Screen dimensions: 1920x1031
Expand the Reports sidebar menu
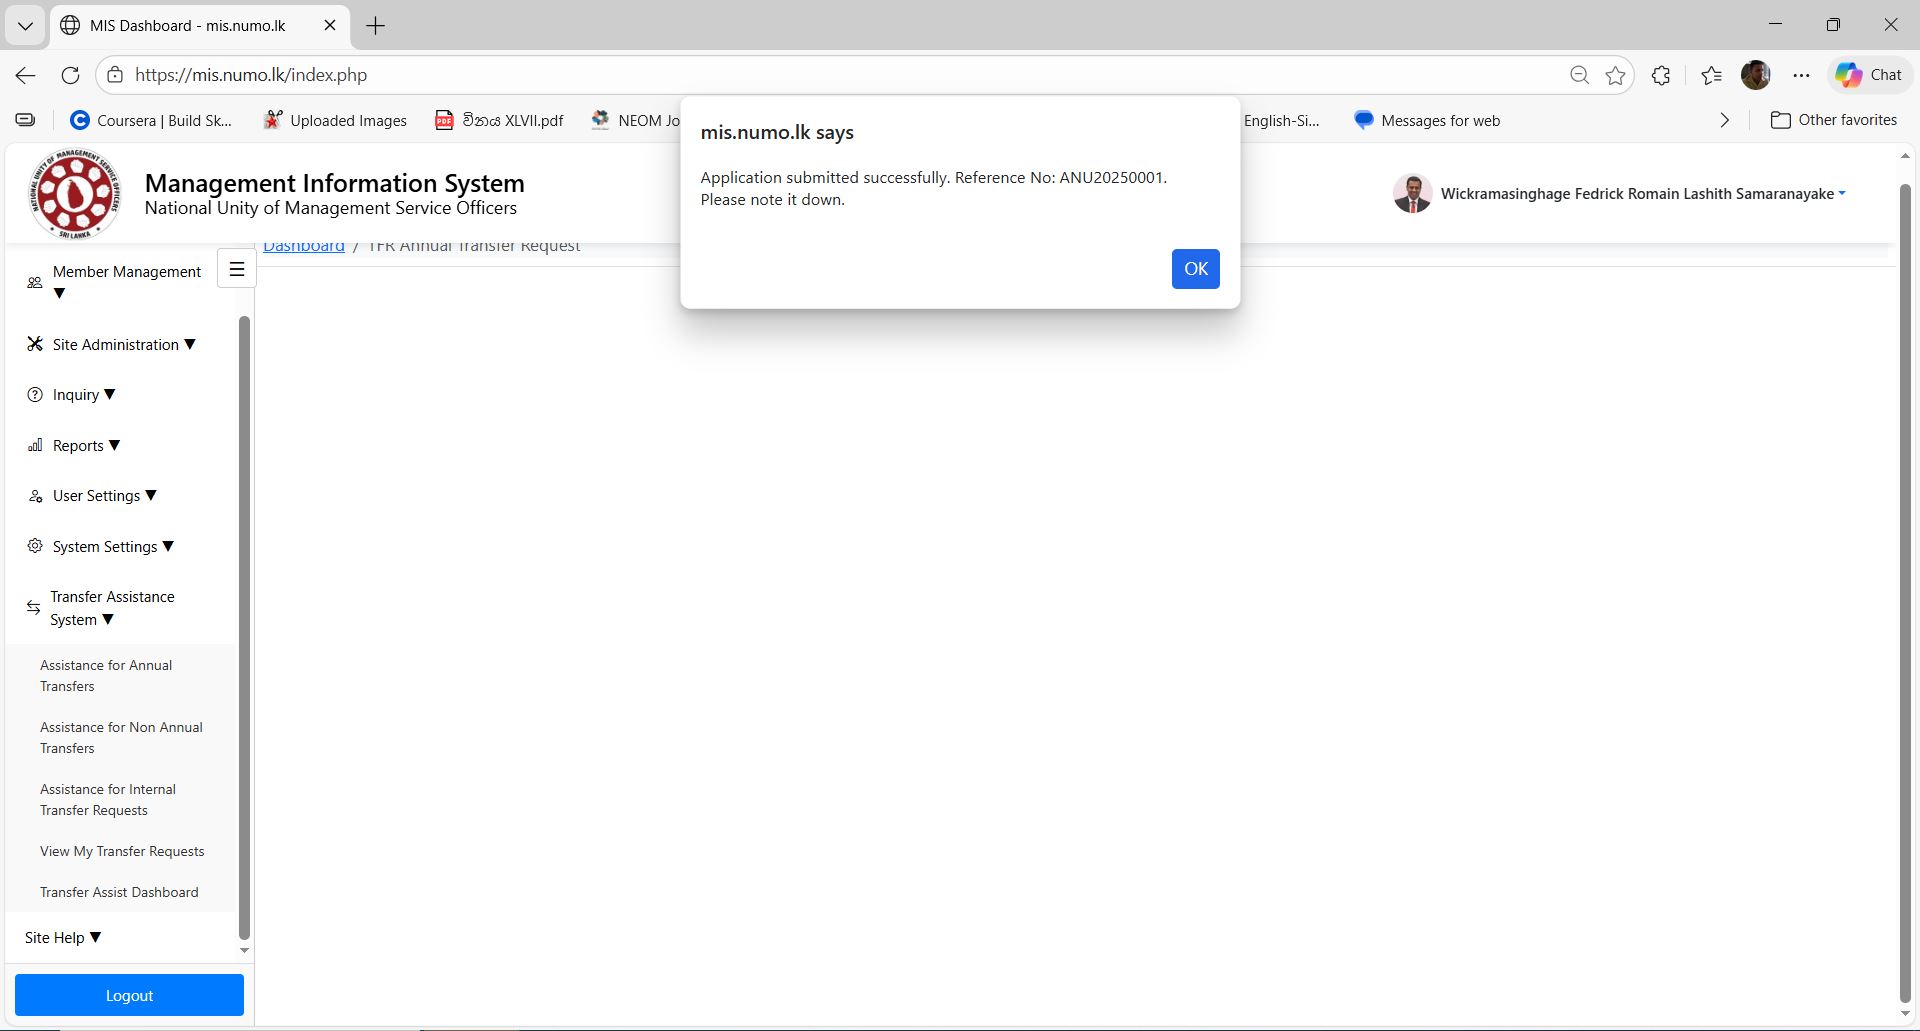(x=78, y=446)
